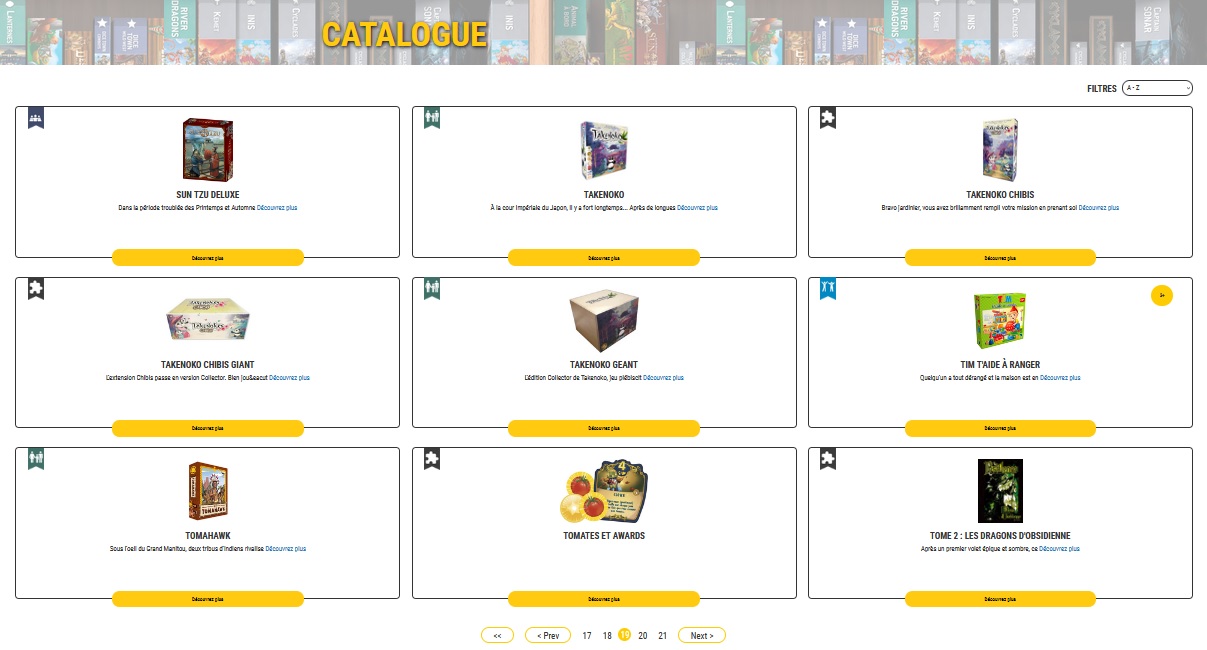Screen dimensions: 1207x650
Task: Click the TOMATES ET AWARDS title
Action: [604, 536]
